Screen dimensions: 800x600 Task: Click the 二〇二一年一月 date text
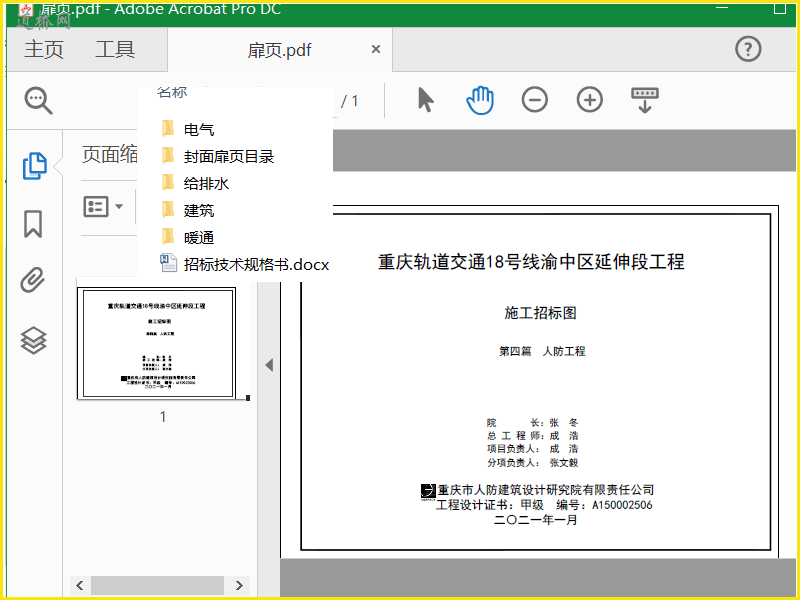(536, 520)
